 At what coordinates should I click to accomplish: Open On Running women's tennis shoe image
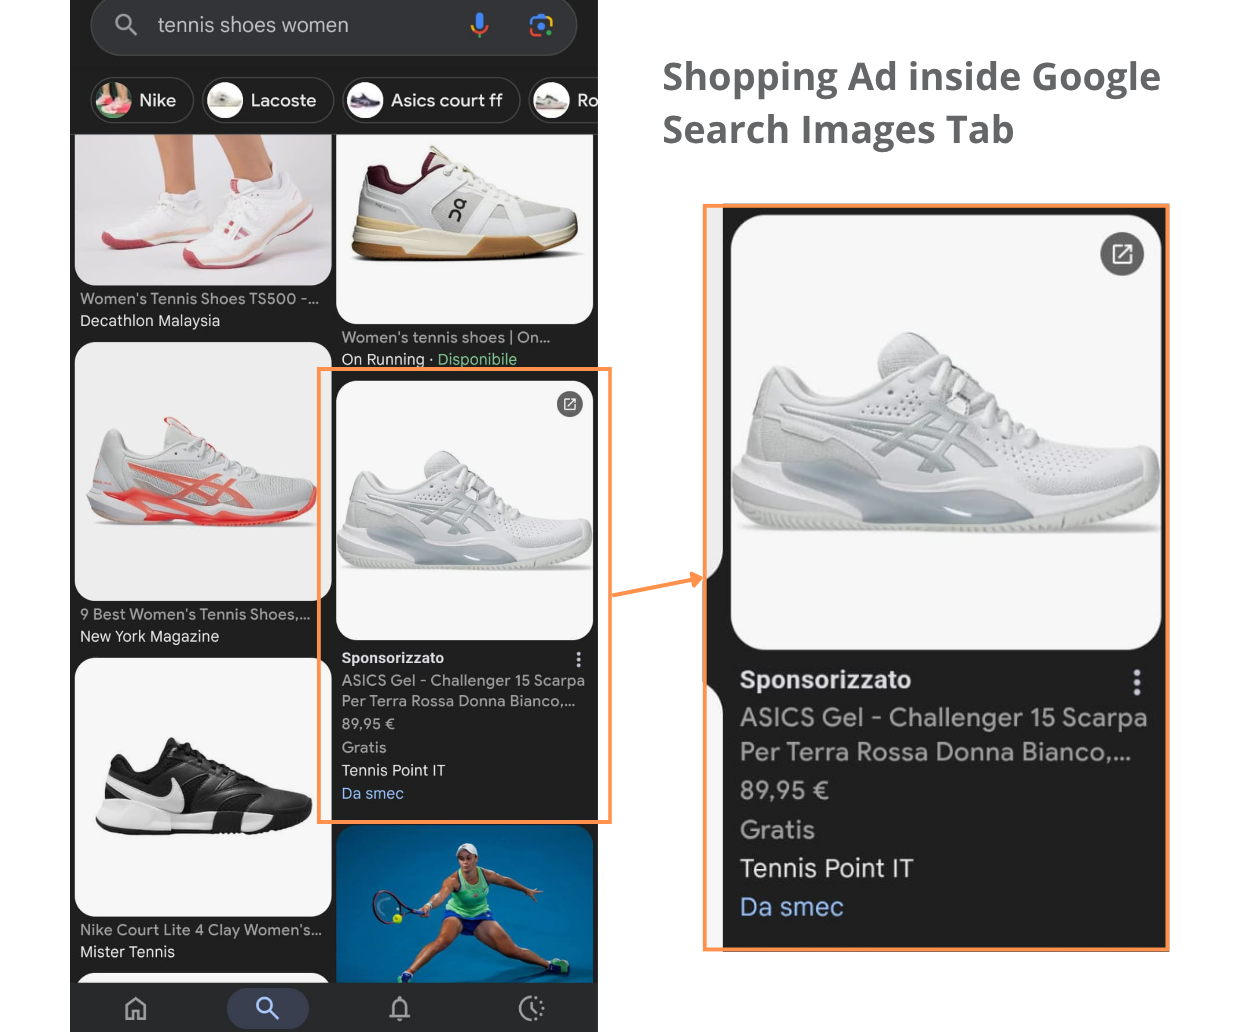(x=465, y=229)
